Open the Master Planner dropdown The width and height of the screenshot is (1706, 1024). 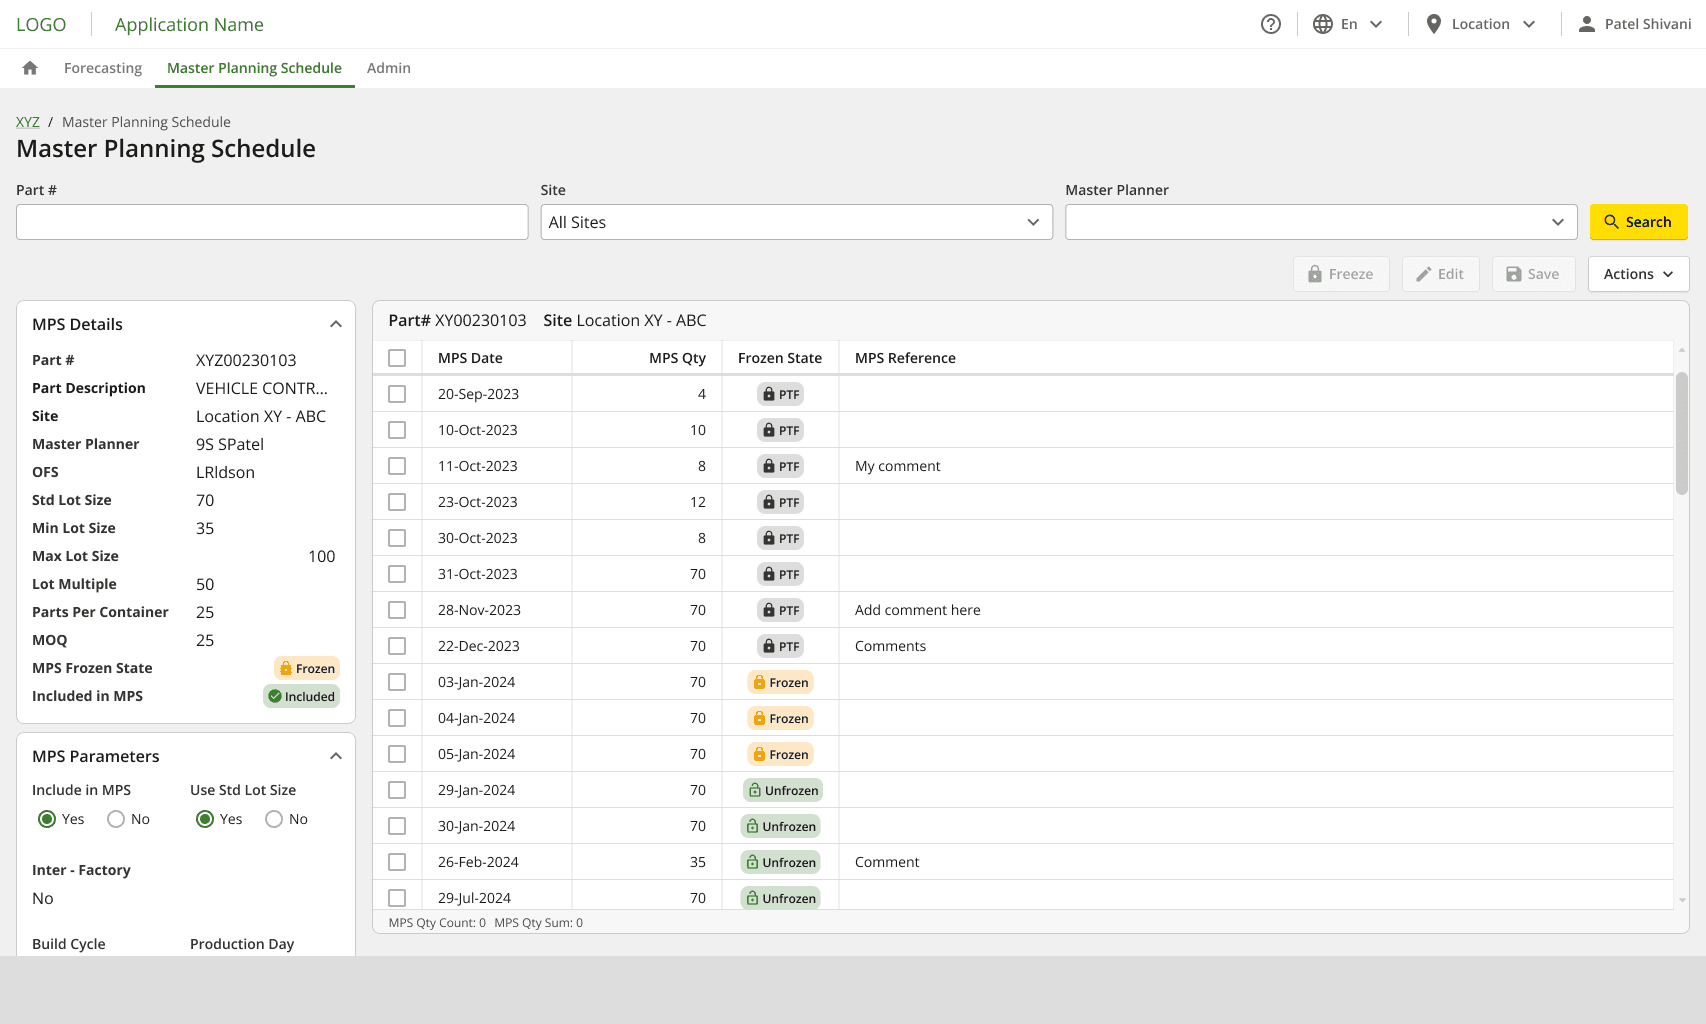pyautogui.click(x=1321, y=222)
